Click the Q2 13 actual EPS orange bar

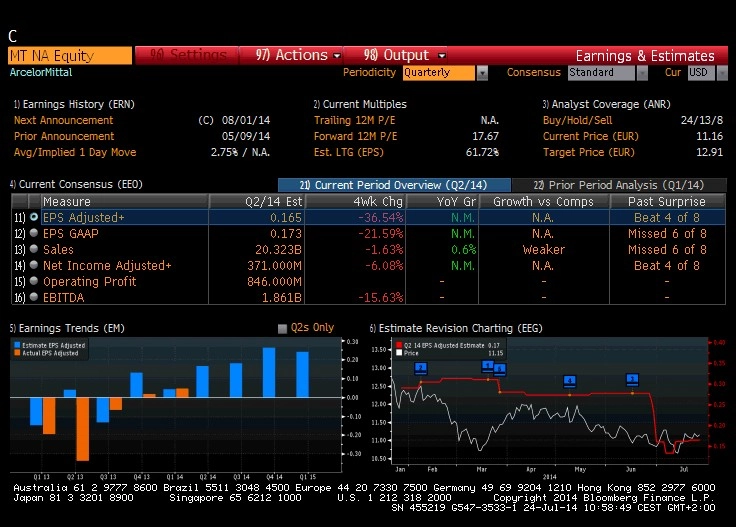coord(83,429)
